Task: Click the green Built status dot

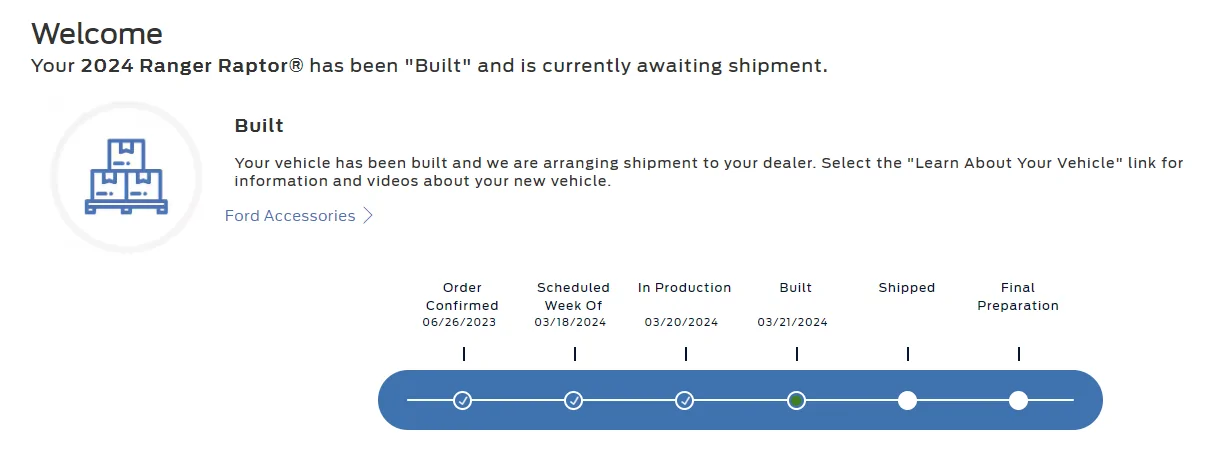Action: tap(796, 400)
